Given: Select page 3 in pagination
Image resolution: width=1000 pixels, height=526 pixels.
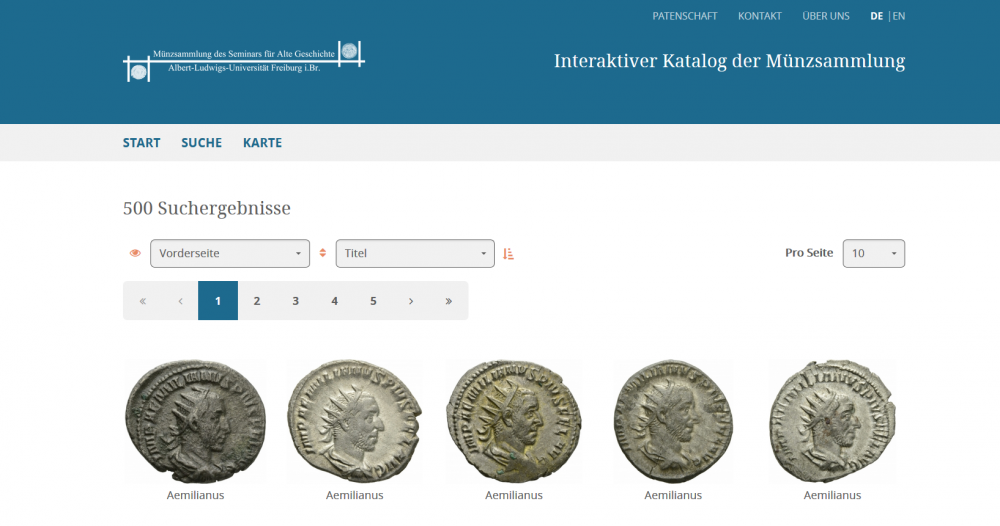Looking at the screenshot, I should tap(295, 301).
